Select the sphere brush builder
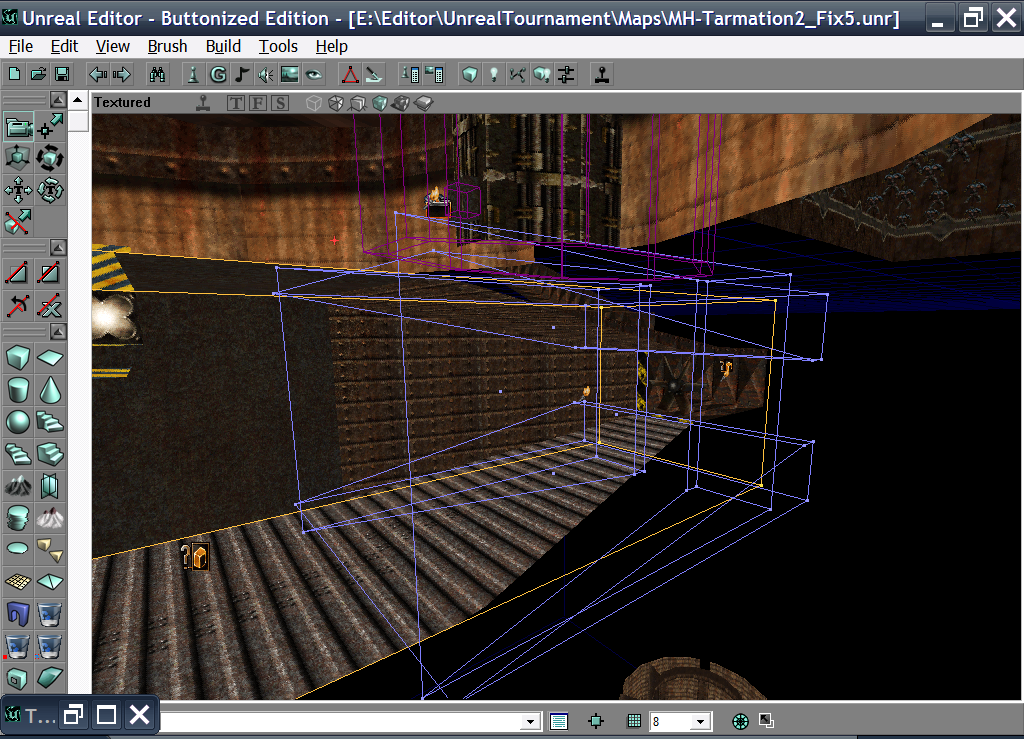Image resolution: width=1024 pixels, height=739 pixels. click(x=17, y=423)
